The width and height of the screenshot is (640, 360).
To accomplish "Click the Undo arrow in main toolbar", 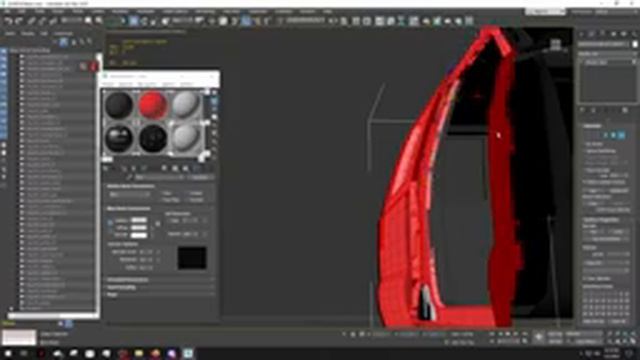I will [9, 21].
